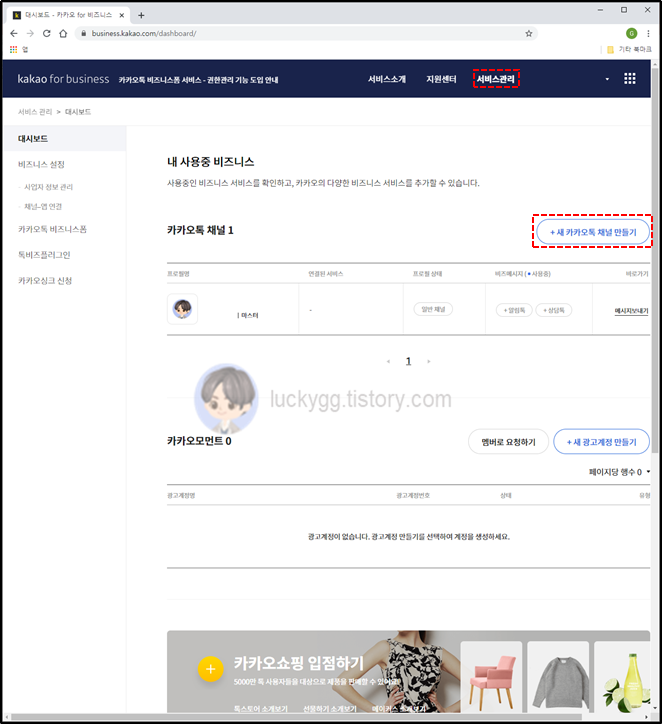662x724 pixels.
Task: Open the 지원센터 menu
Action: click(441, 79)
